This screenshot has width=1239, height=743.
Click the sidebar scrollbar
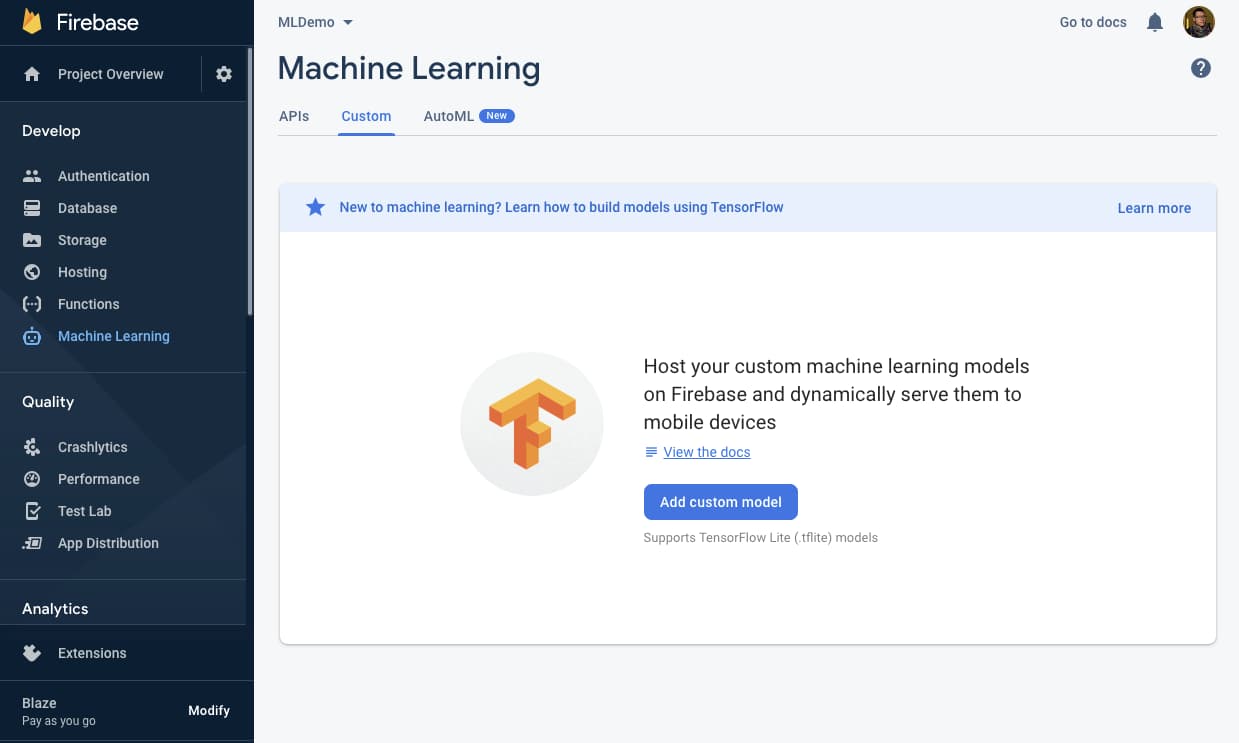pos(250,180)
